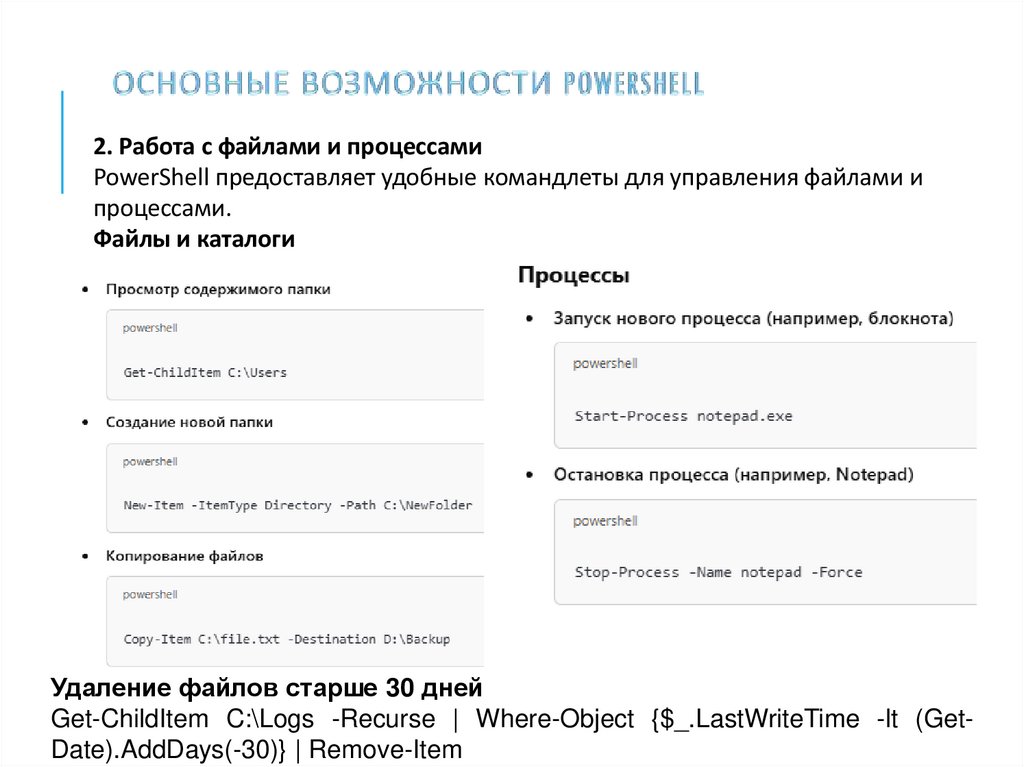The width and height of the screenshot is (1024, 767).
Task: Click the bullet 'Остановка процесса (например, Notepad)'
Action: (x=733, y=474)
